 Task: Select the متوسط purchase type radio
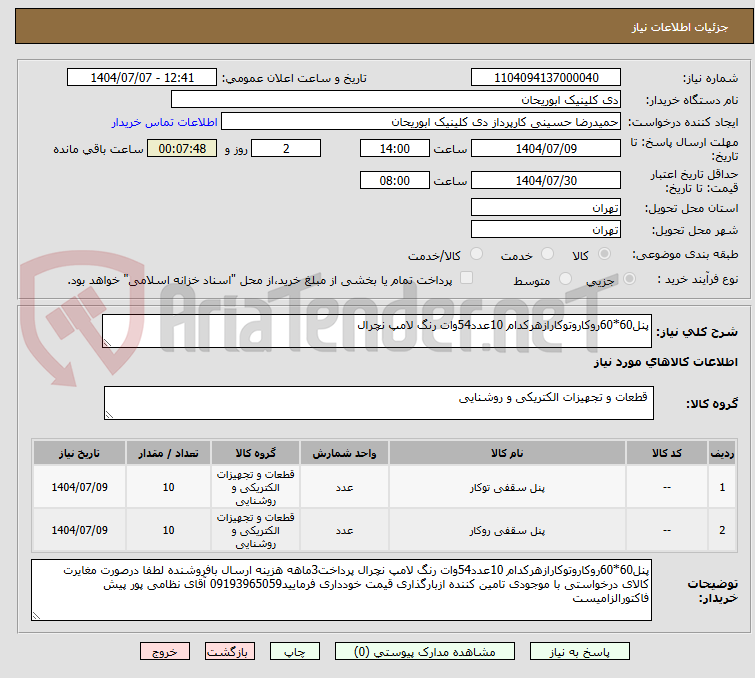[565, 279]
